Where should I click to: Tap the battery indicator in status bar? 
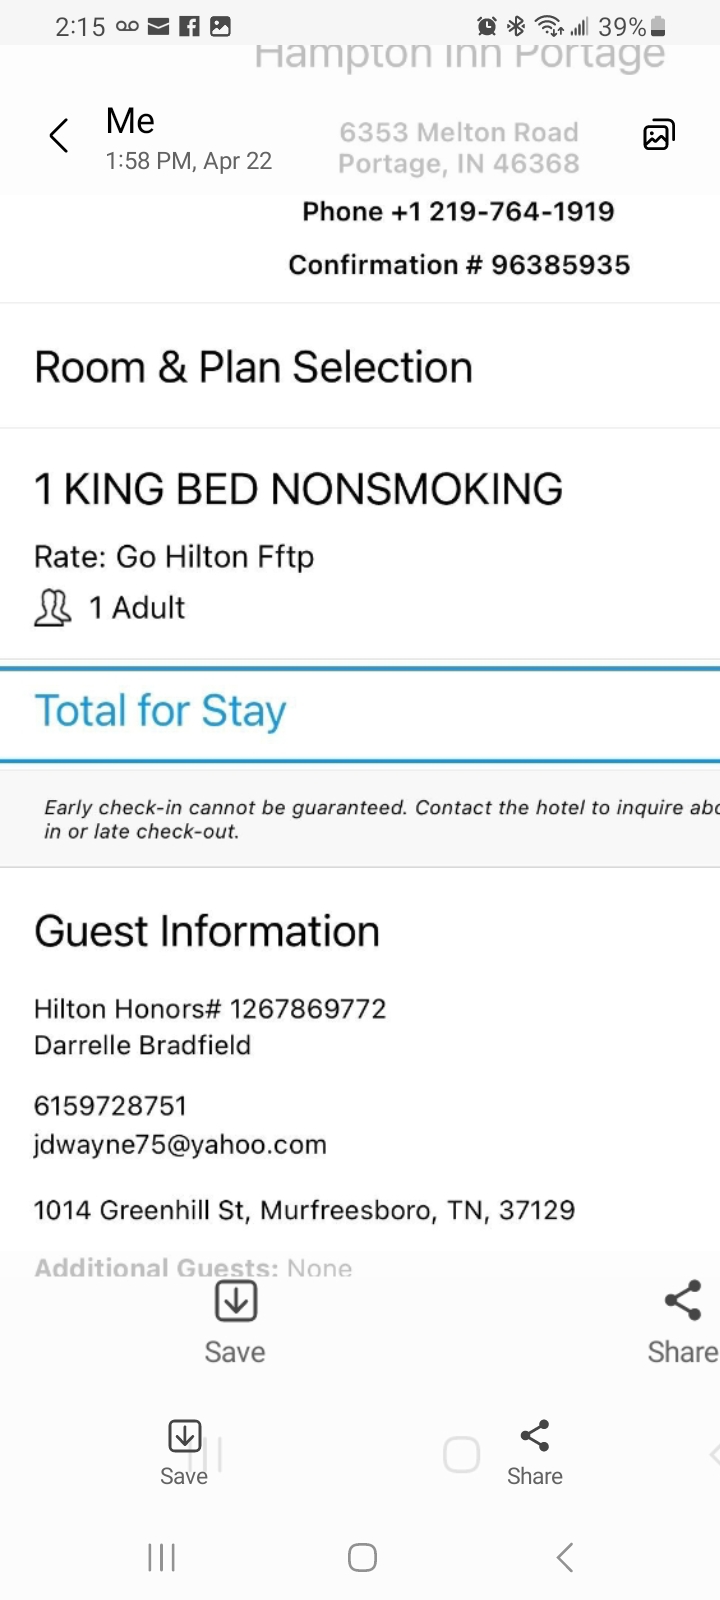pyautogui.click(x=657, y=27)
